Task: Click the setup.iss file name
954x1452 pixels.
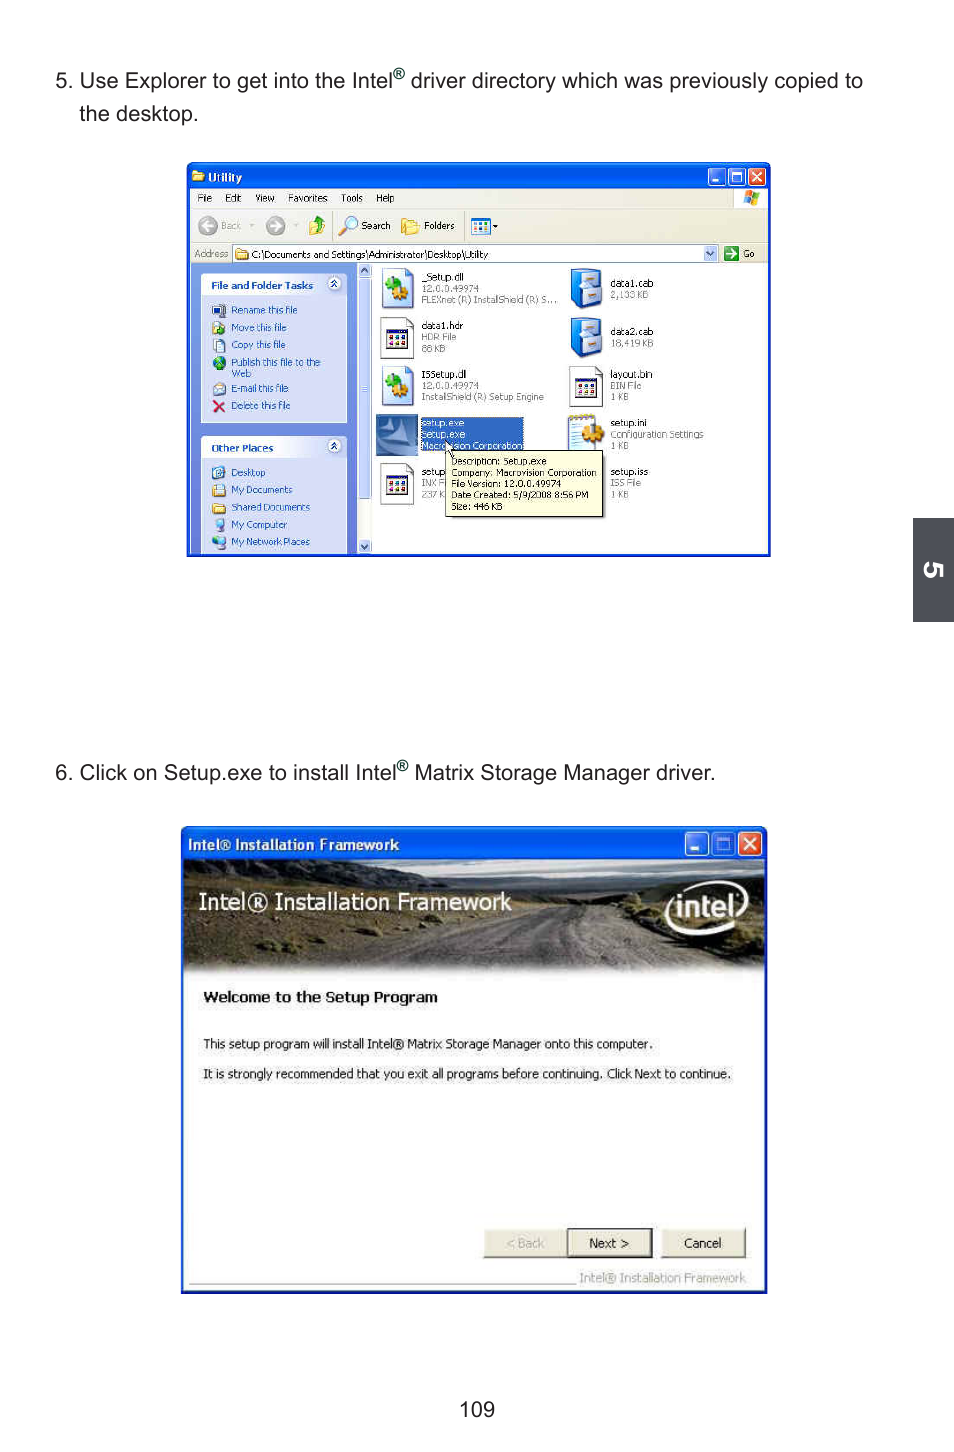Action: tap(629, 472)
